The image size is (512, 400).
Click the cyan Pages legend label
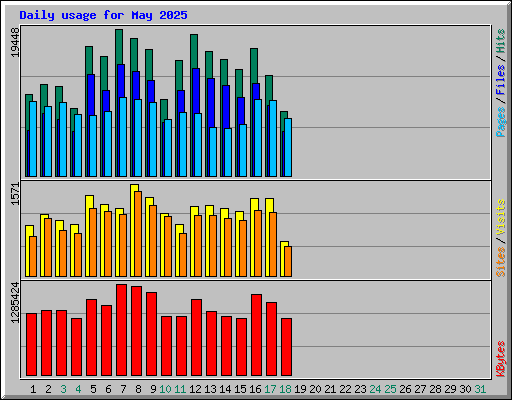click(x=501, y=122)
